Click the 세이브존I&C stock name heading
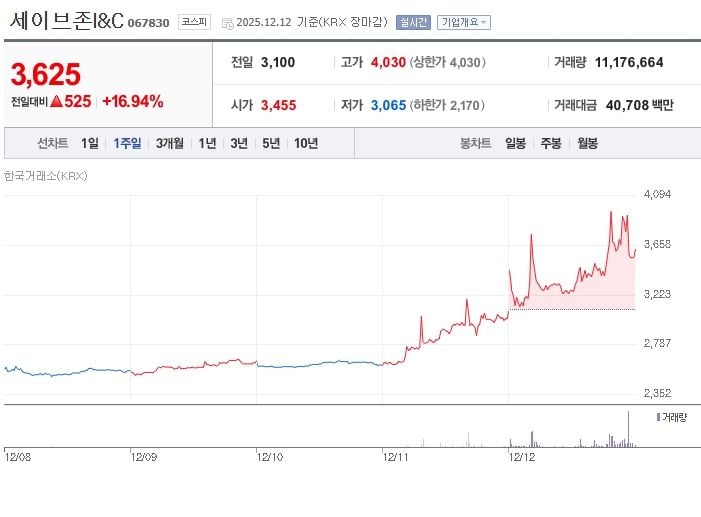Screen dimensions: 701x517 tap(66, 21)
